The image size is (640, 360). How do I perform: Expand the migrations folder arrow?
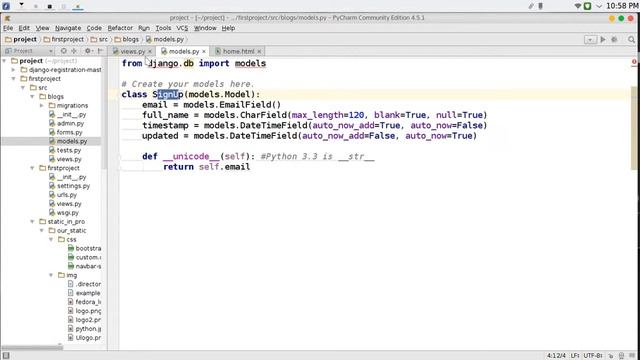pos(42,106)
